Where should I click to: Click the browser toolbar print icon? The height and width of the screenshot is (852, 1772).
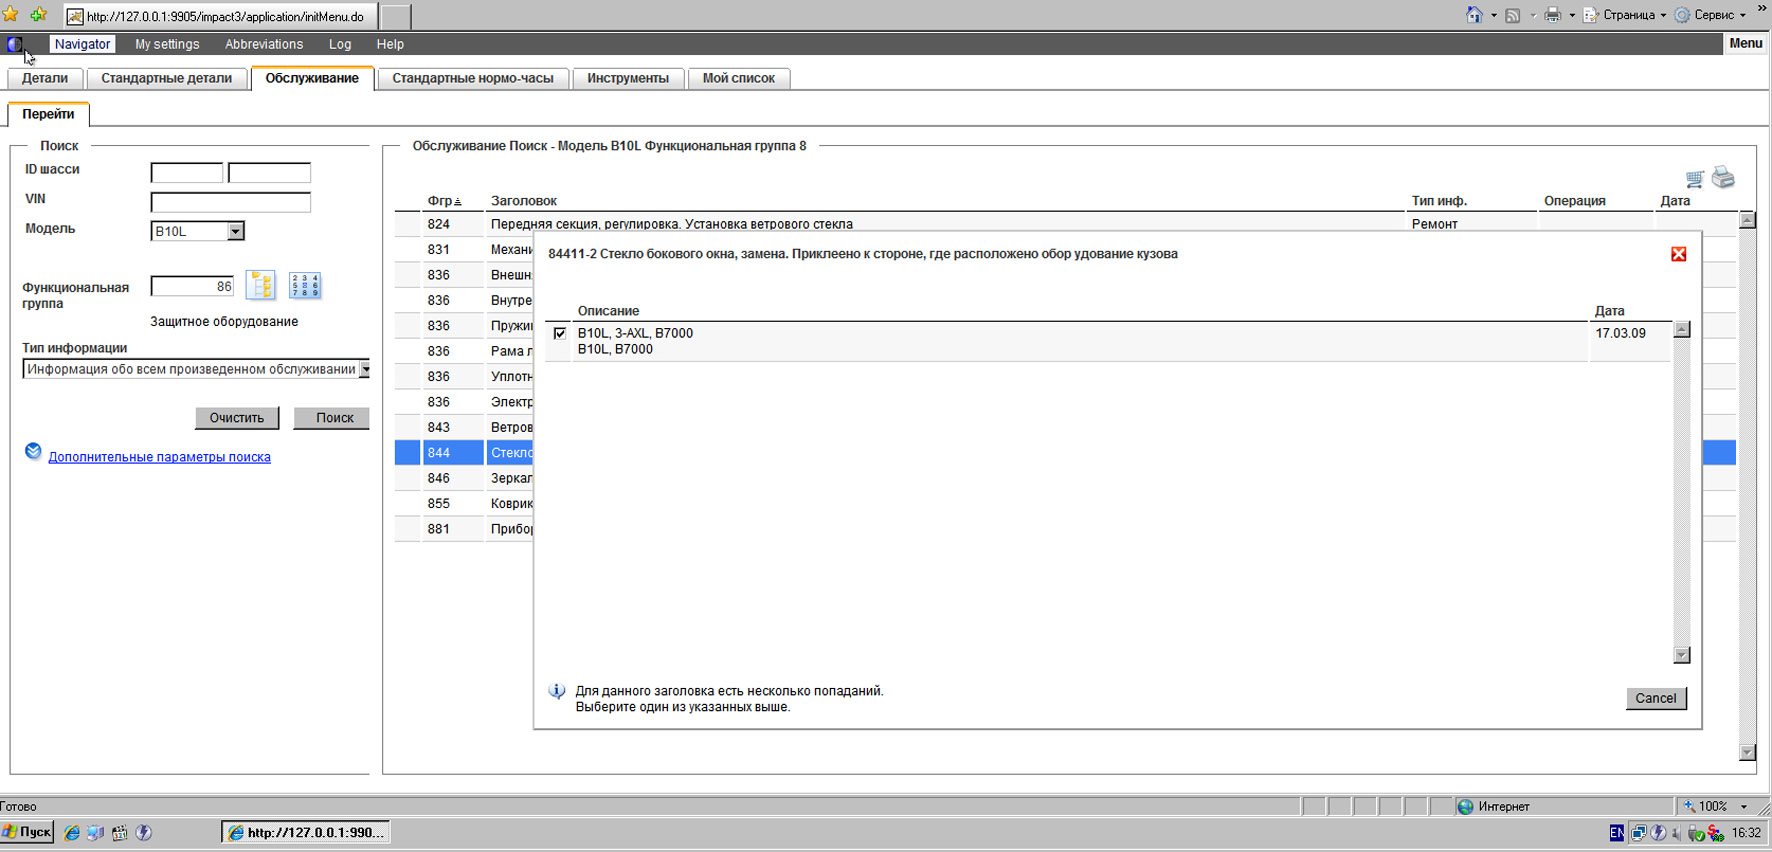point(1552,15)
